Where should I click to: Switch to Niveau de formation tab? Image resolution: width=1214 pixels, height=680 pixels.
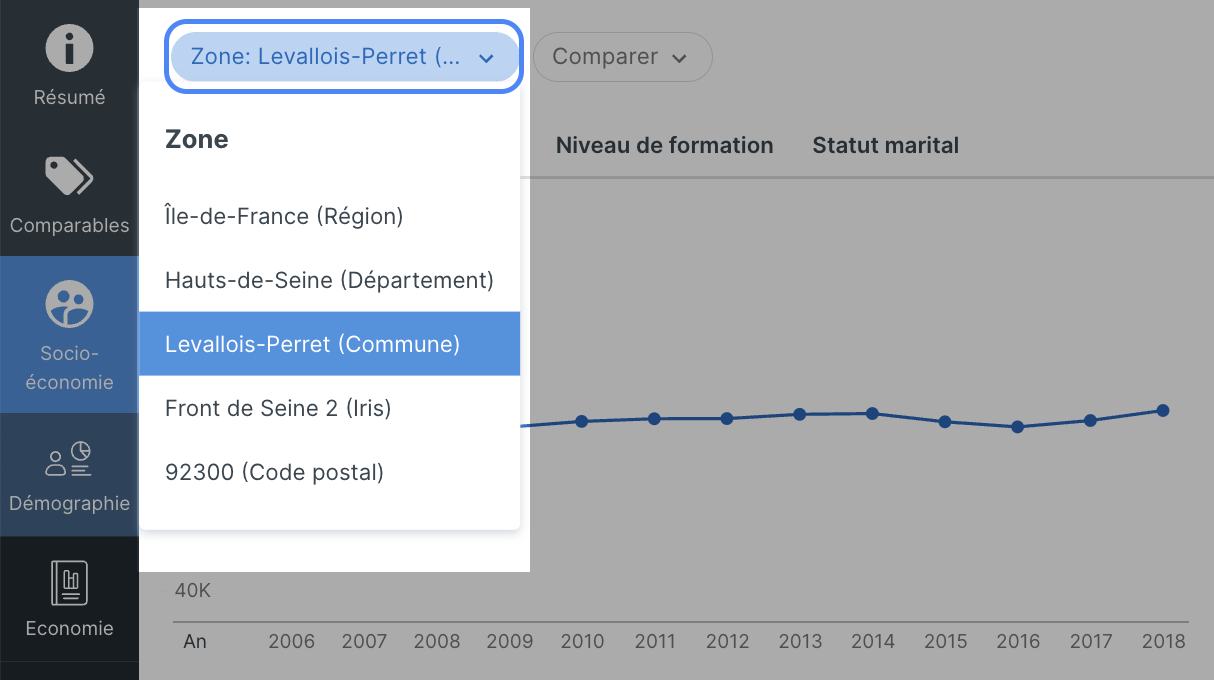pyautogui.click(x=664, y=145)
